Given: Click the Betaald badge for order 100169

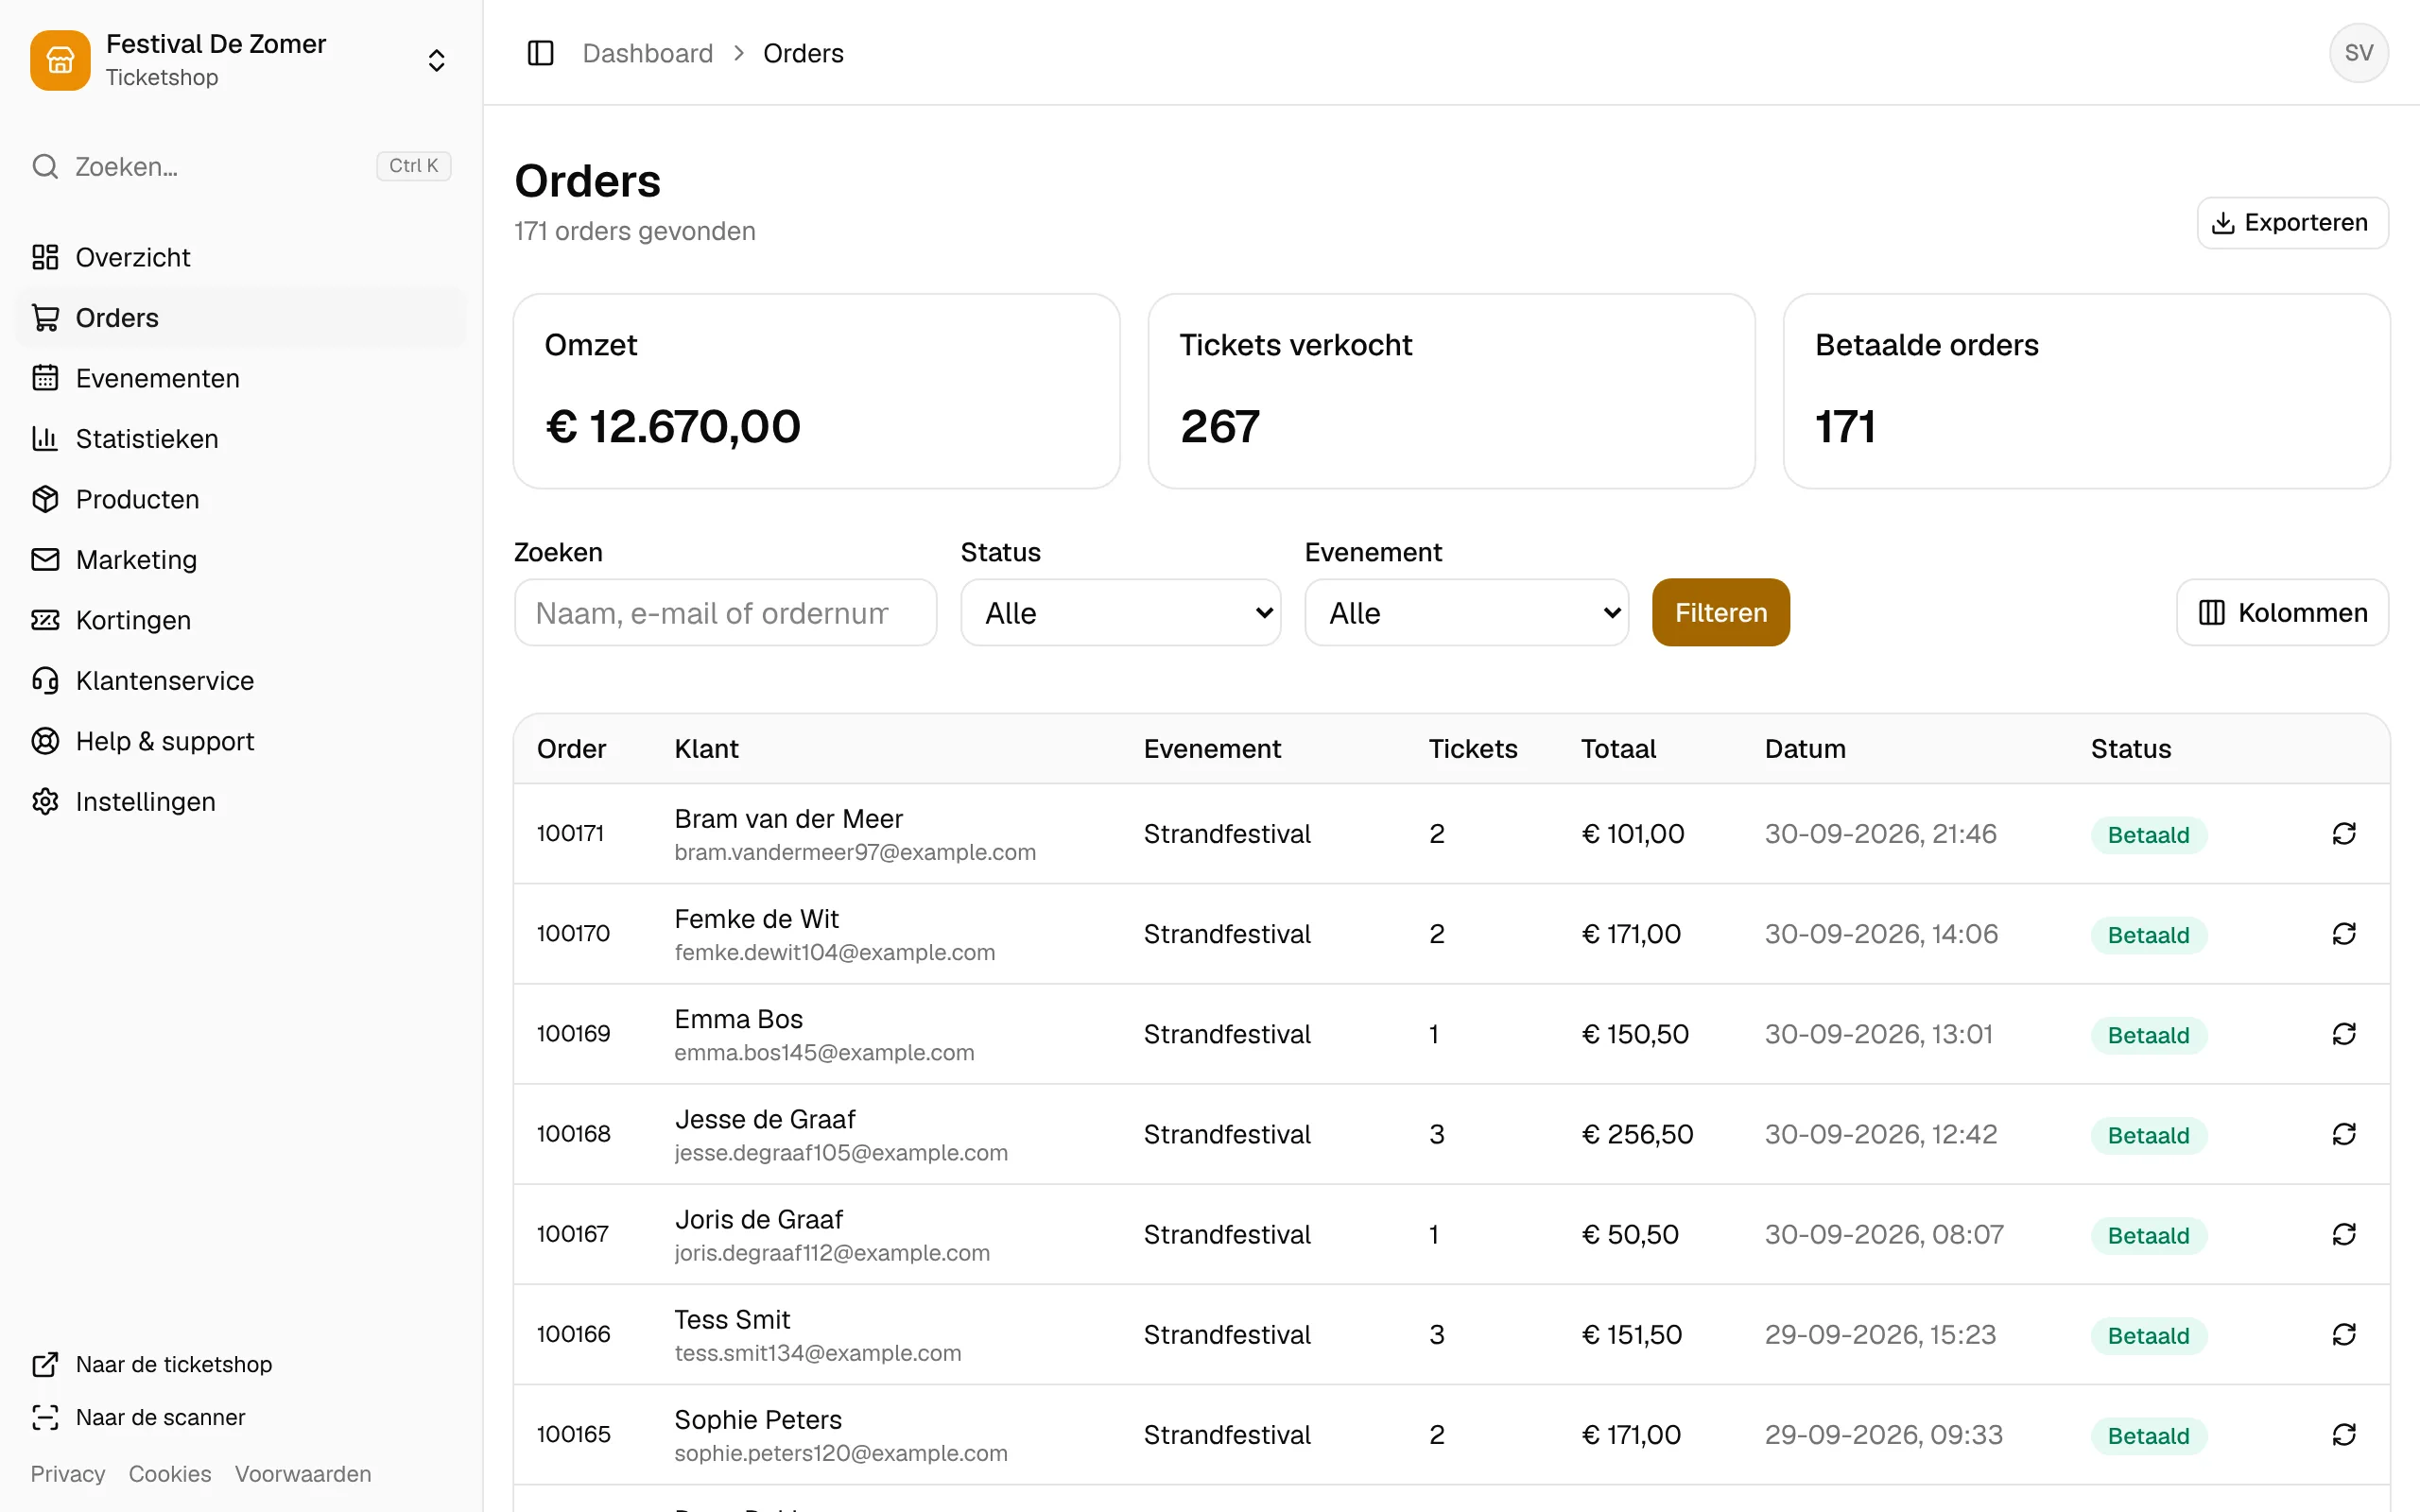Looking at the screenshot, I should coord(2148,1035).
